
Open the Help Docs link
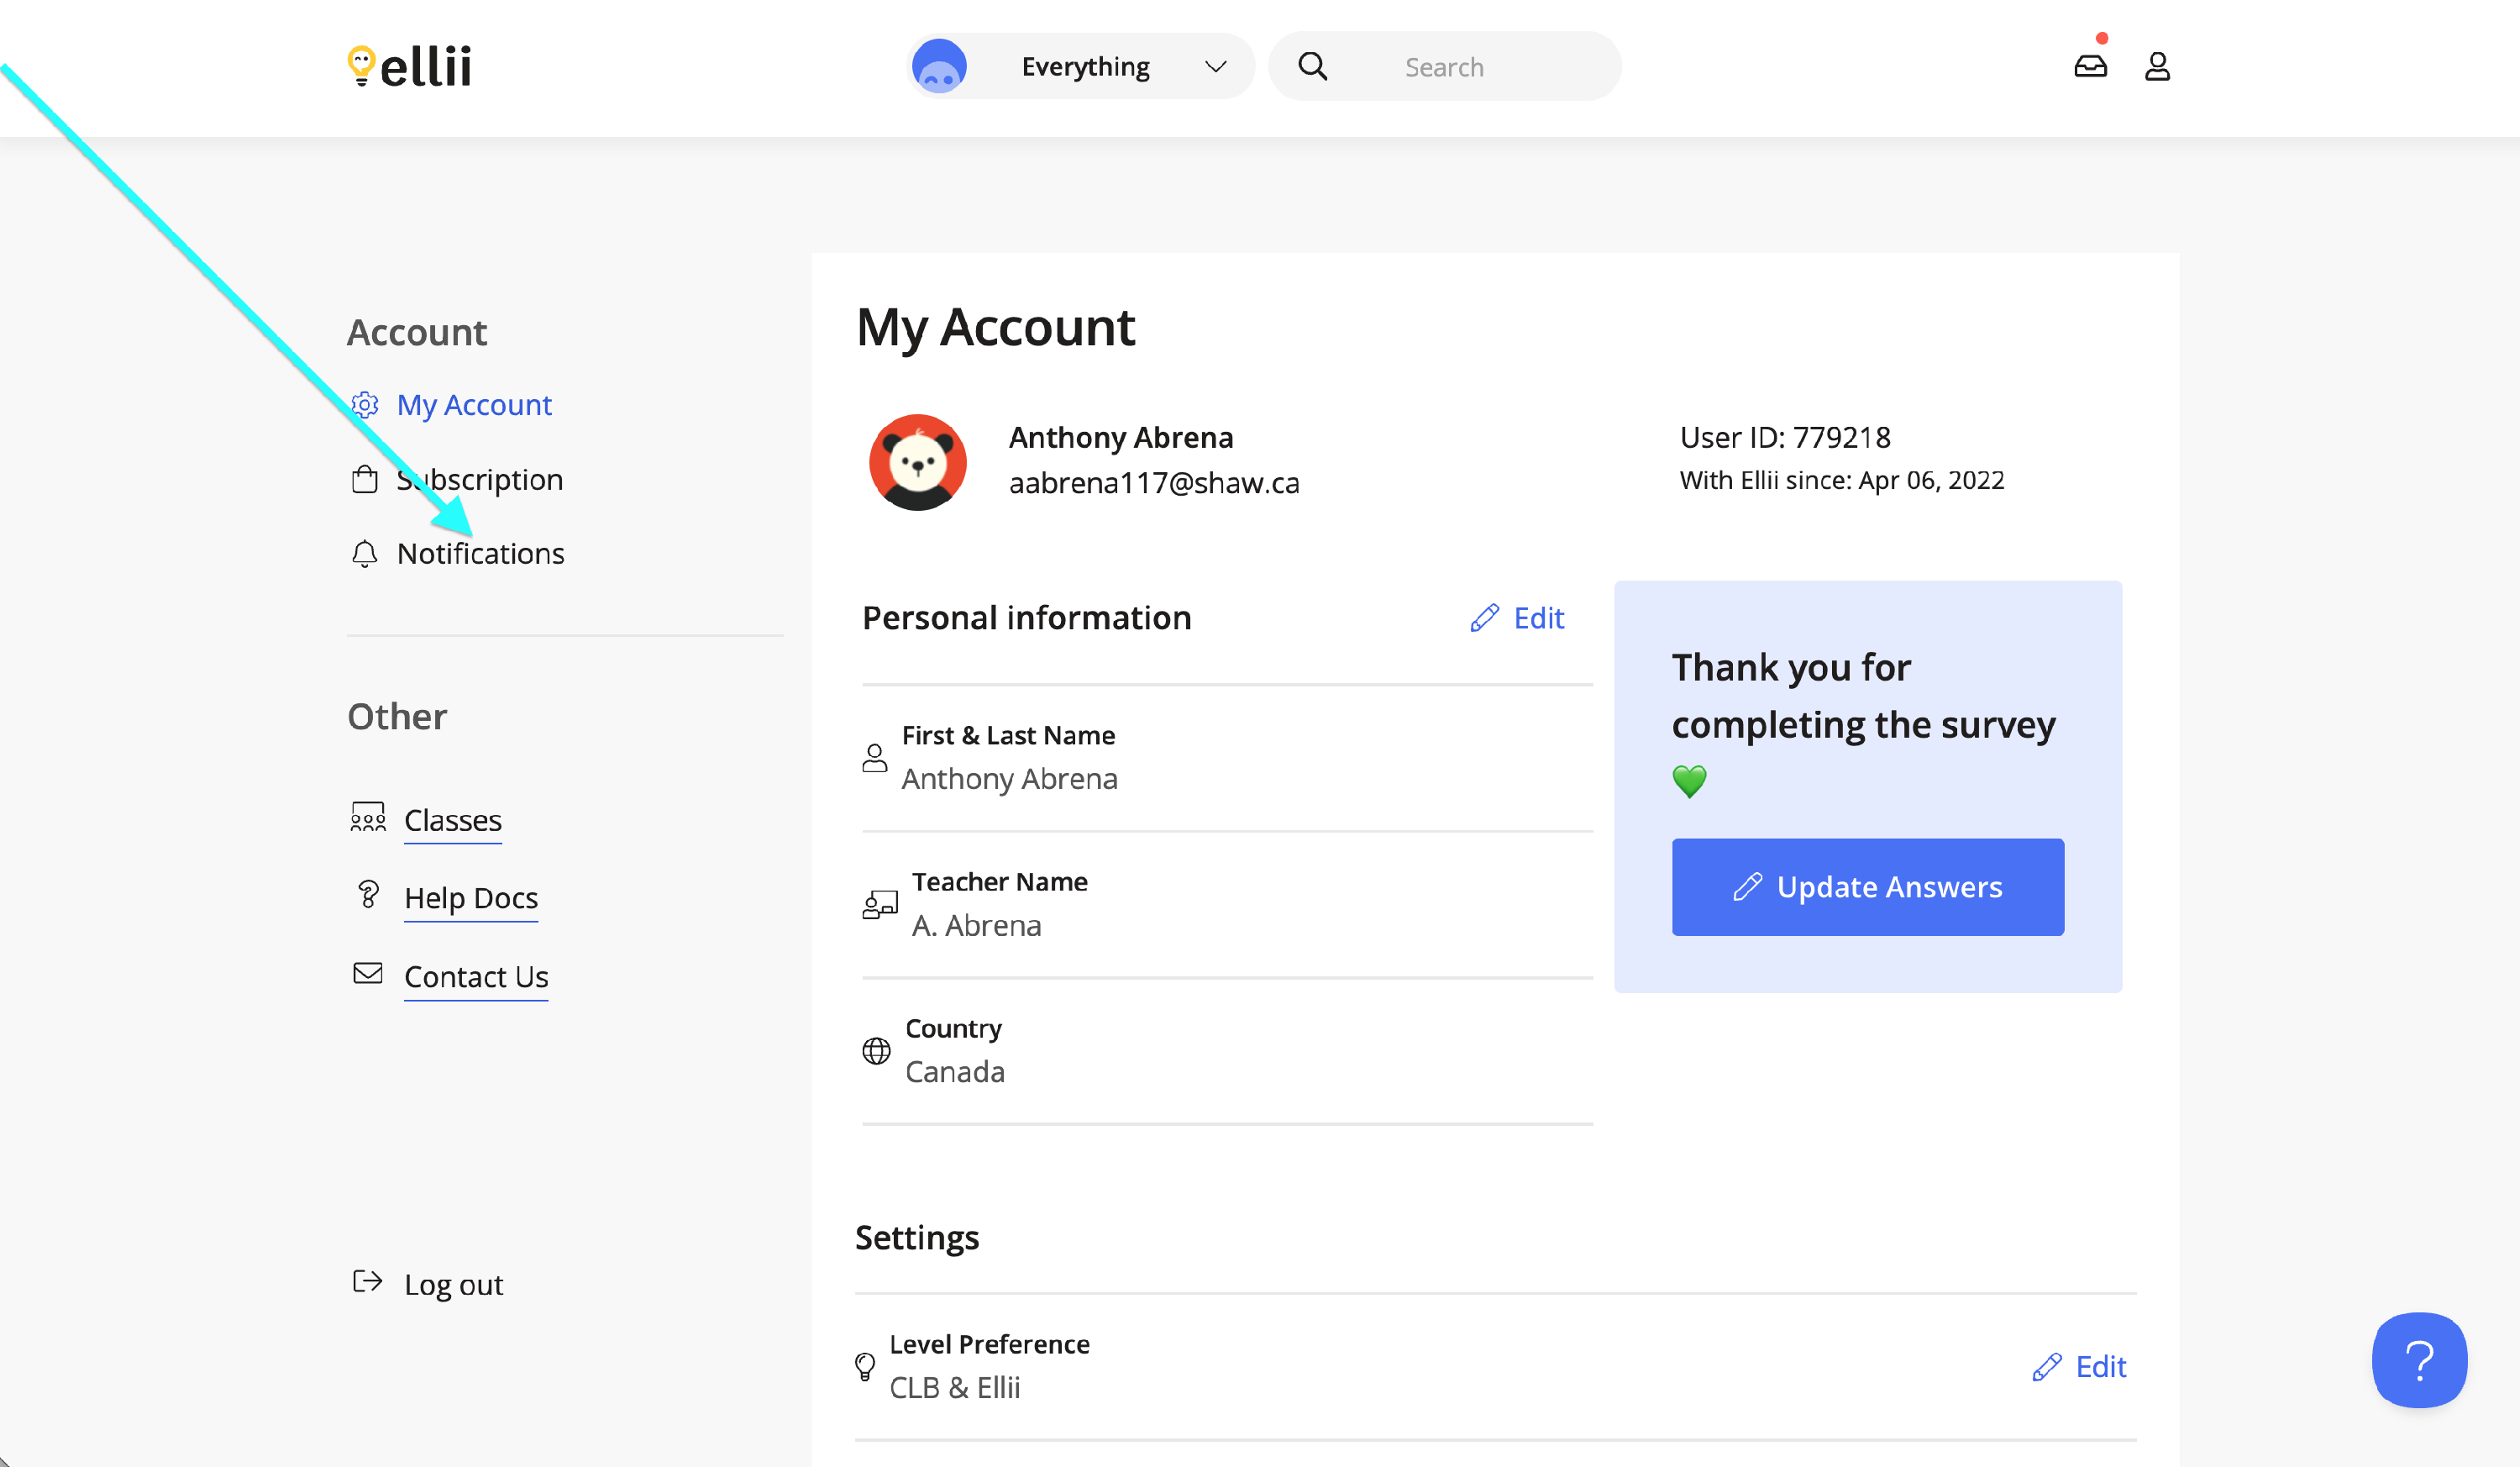click(471, 898)
